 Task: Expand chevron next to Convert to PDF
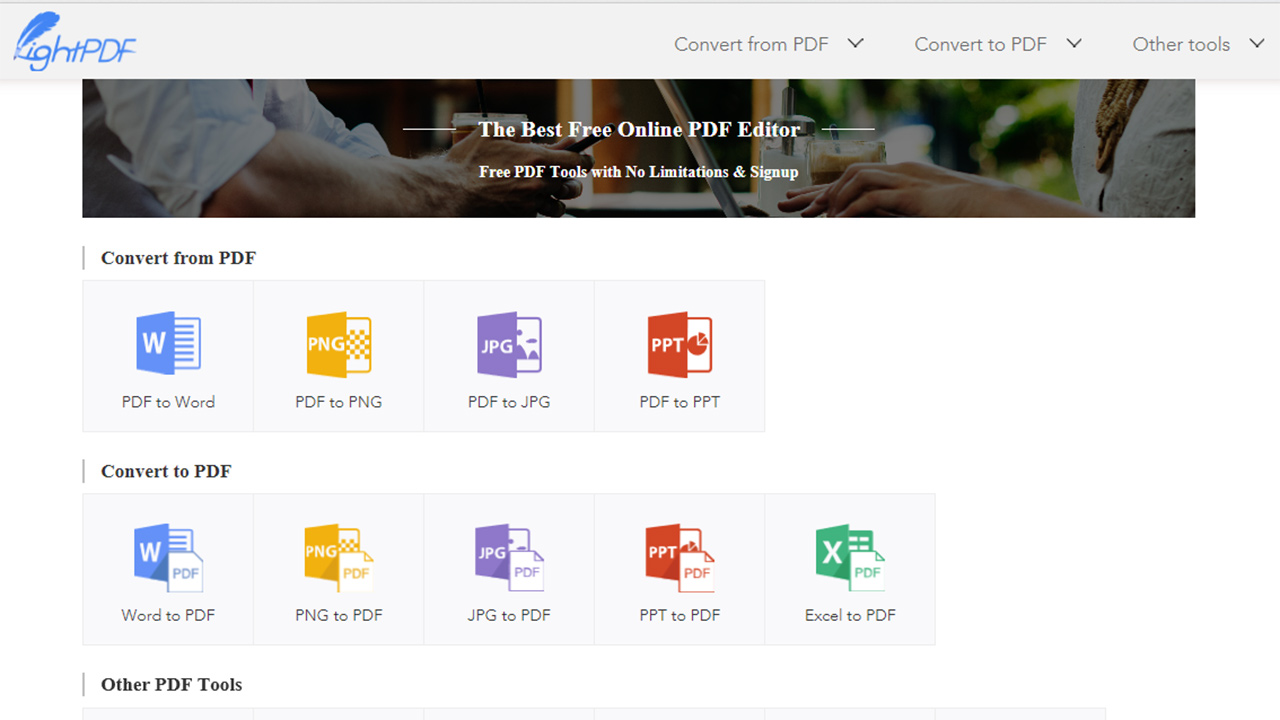coord(1074,43)
